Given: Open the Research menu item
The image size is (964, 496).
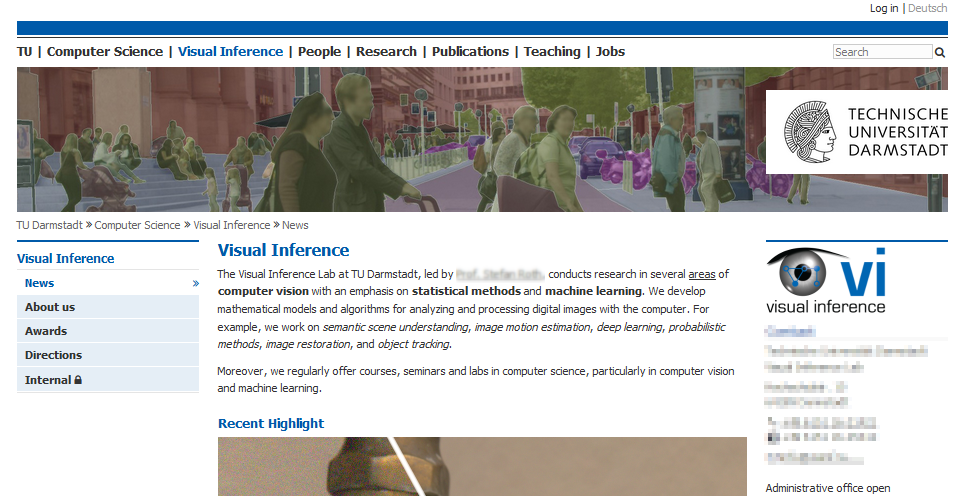Looking at the screenshot, I should coord(386,52).
